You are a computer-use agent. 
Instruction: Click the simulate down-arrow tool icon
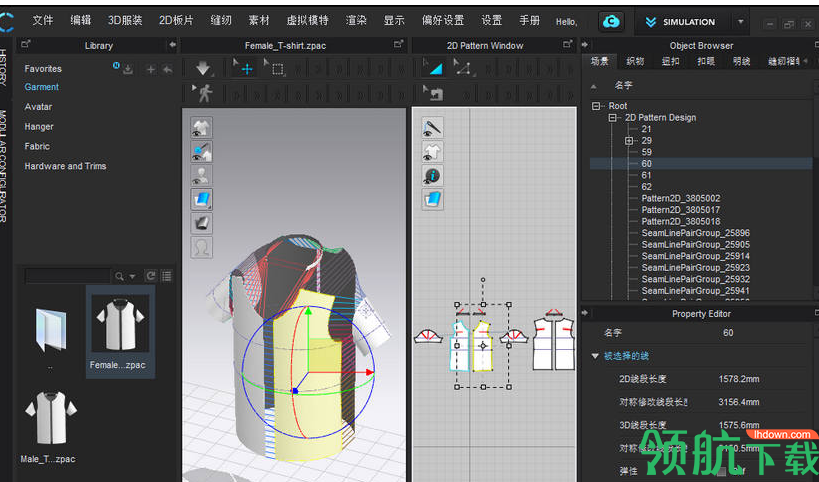(203, 68)
